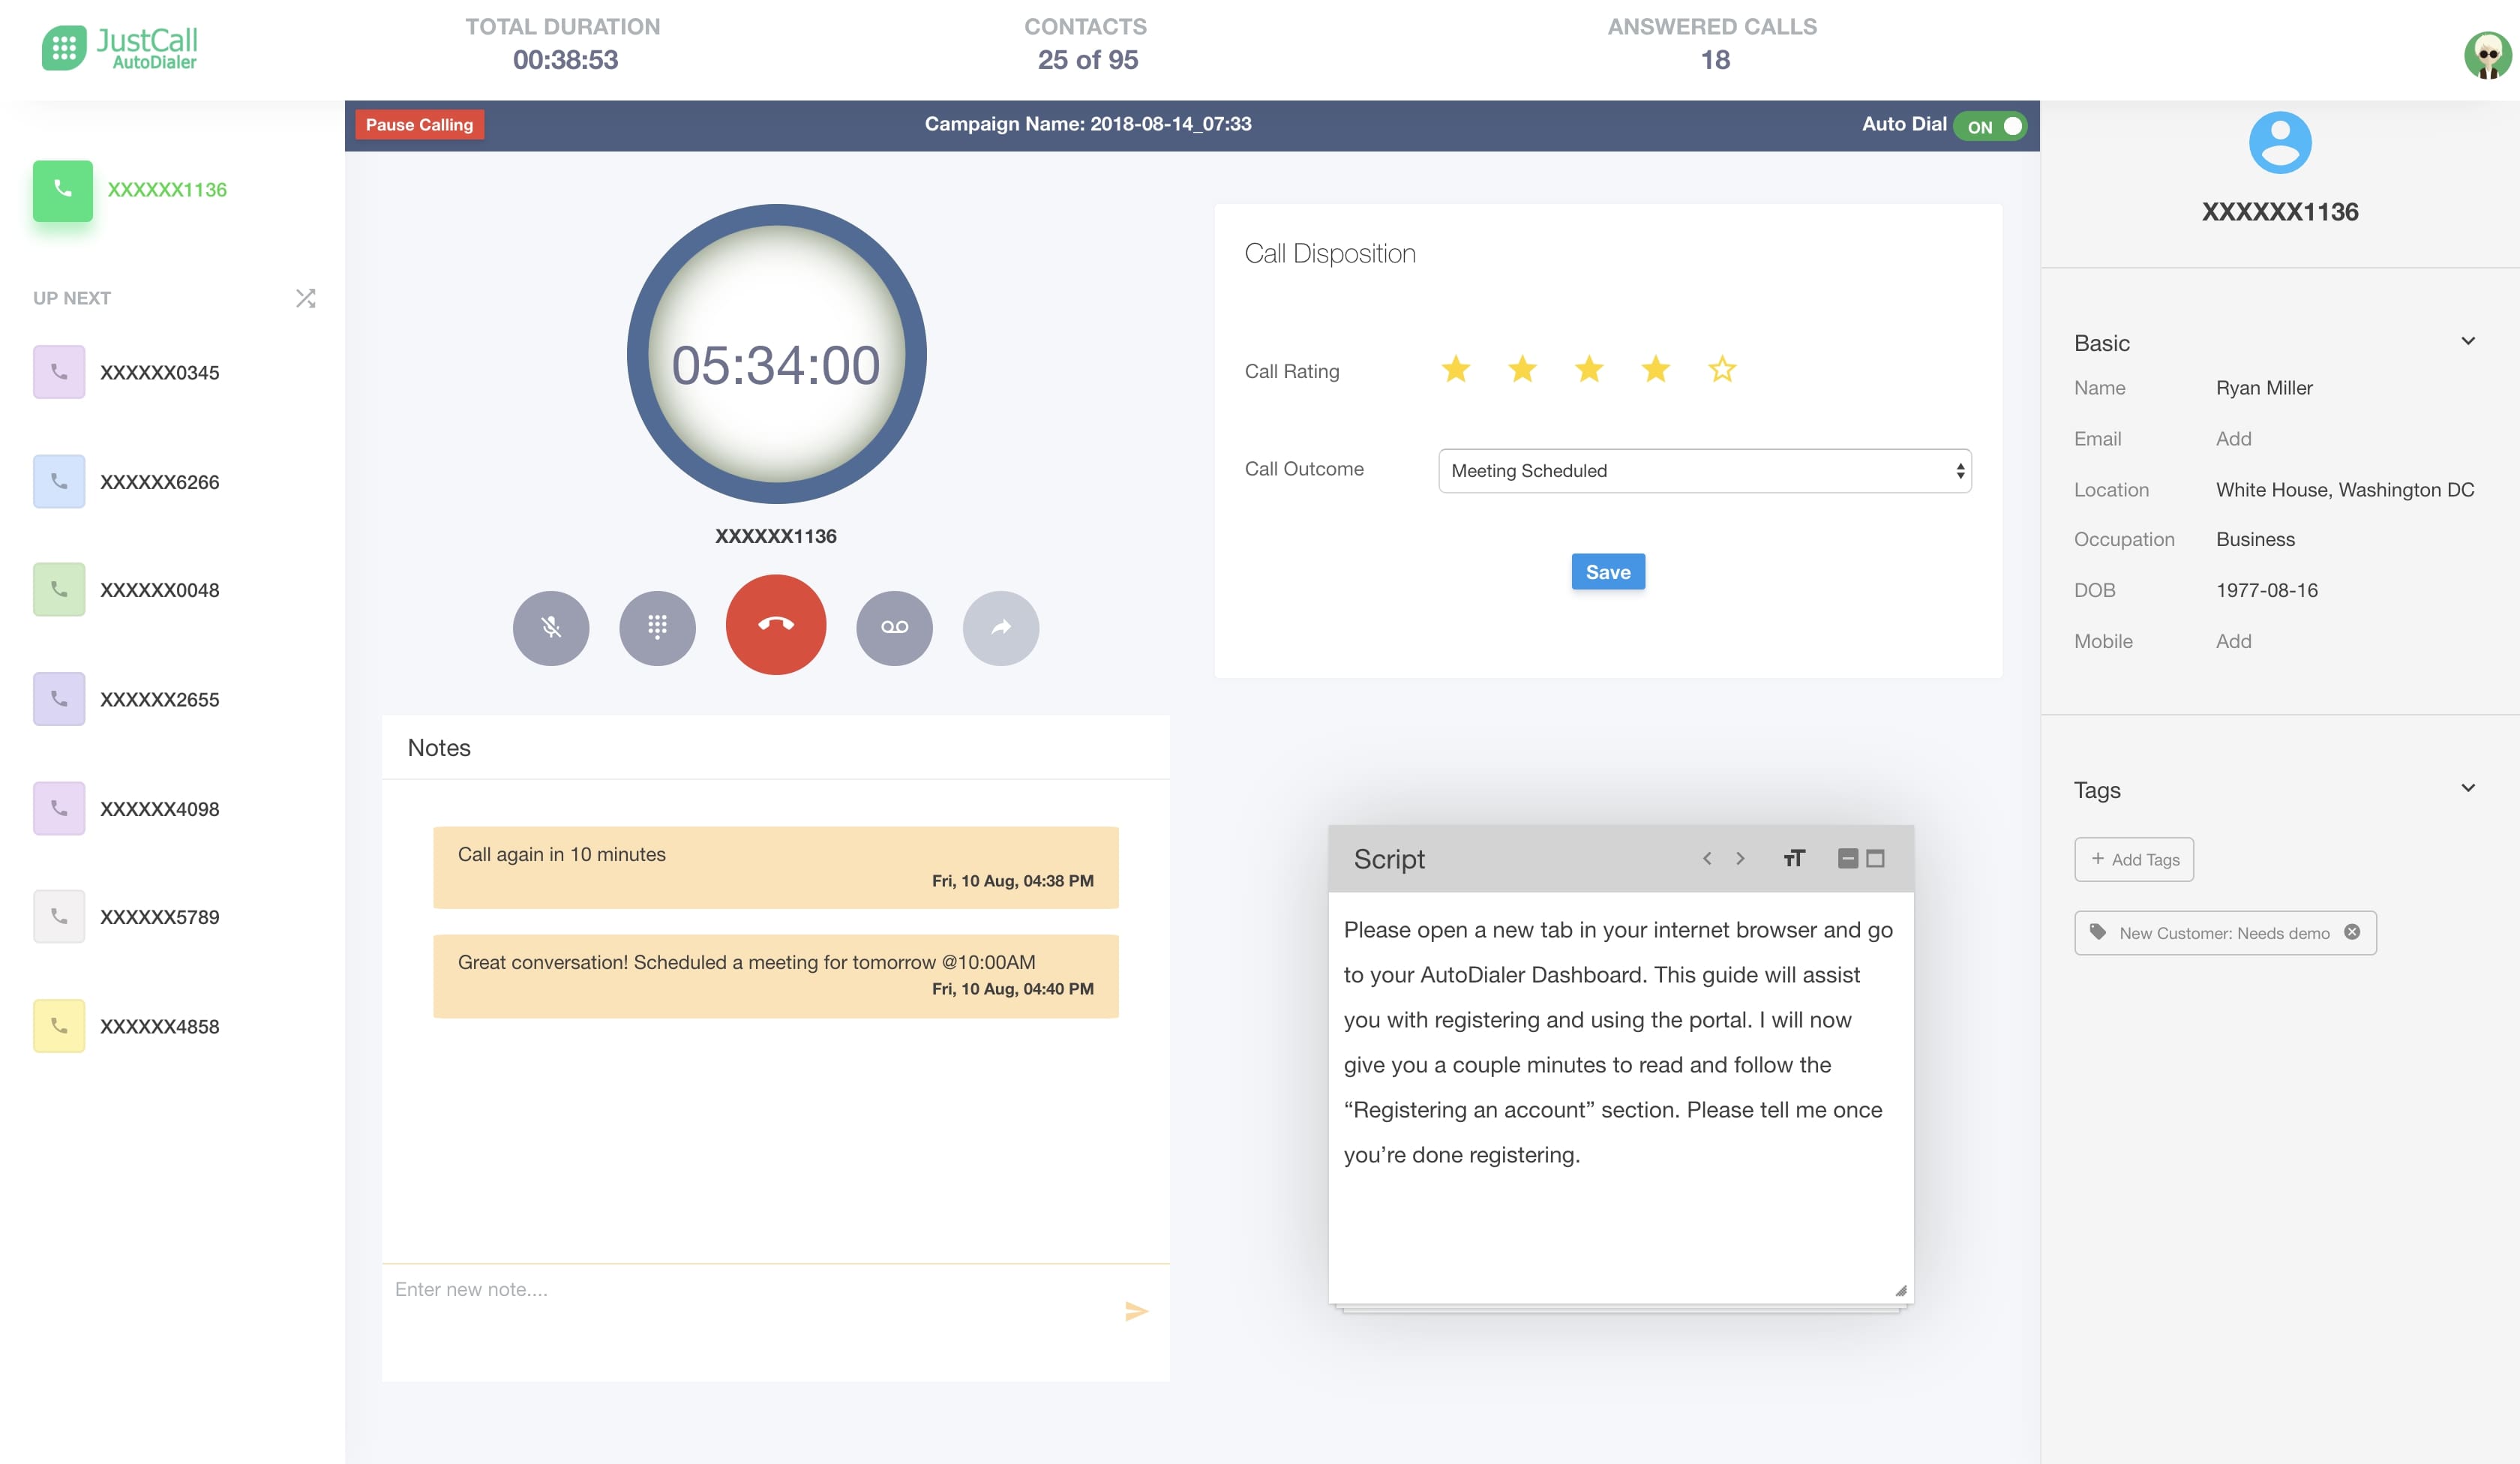Open the user avatar menu
Image resolution: width=2520 pixels, height=1464 pixels.
(x=2487, y=55)
